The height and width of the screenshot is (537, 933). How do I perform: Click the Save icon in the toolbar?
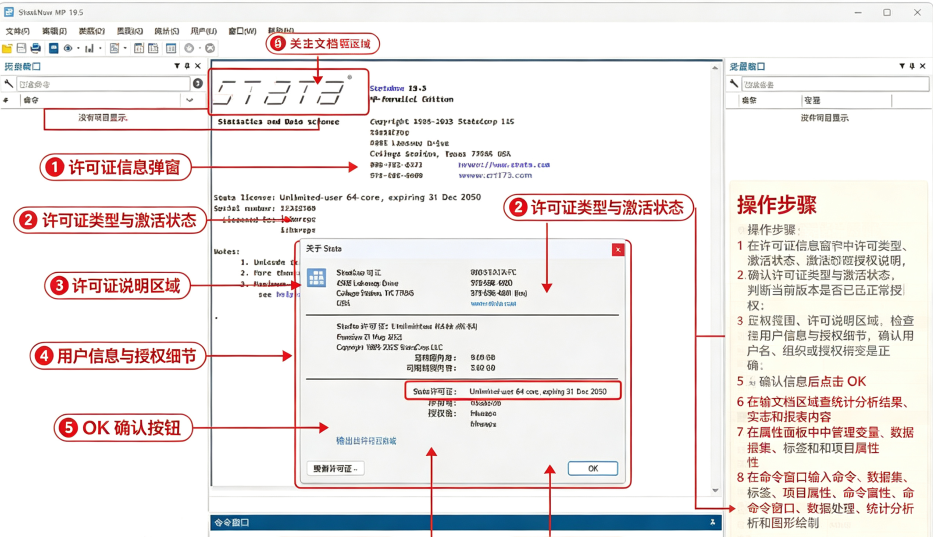(x=21, y=48)
